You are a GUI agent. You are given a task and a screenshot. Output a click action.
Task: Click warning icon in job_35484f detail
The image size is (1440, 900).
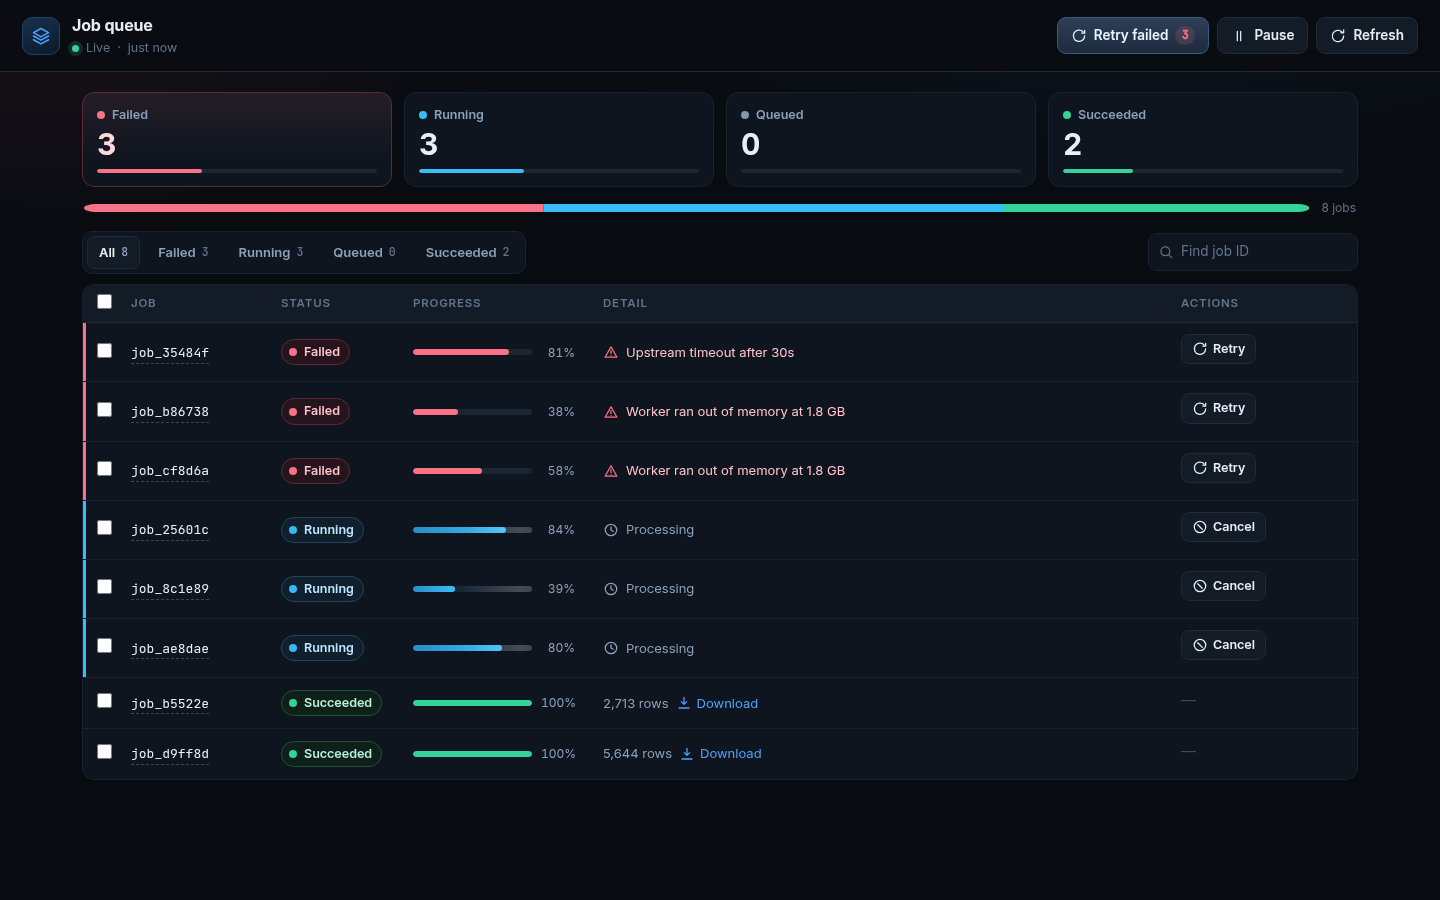(611, 353)
